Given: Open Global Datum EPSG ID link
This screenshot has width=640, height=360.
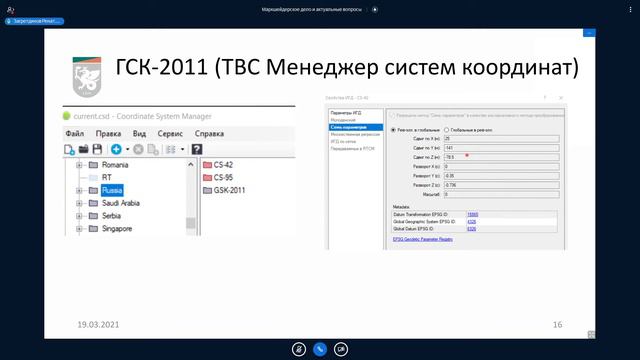Looking at the screenshot, I should 471,229.
